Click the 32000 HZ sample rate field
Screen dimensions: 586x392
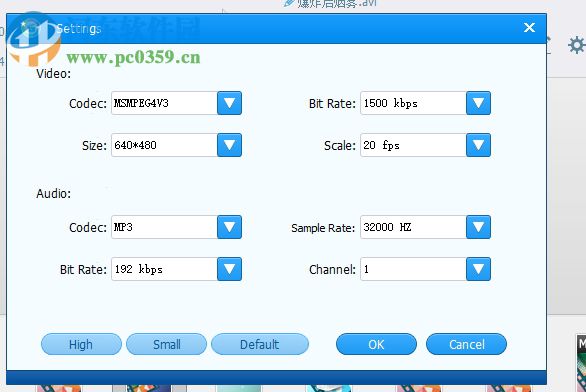coord(413,227)
